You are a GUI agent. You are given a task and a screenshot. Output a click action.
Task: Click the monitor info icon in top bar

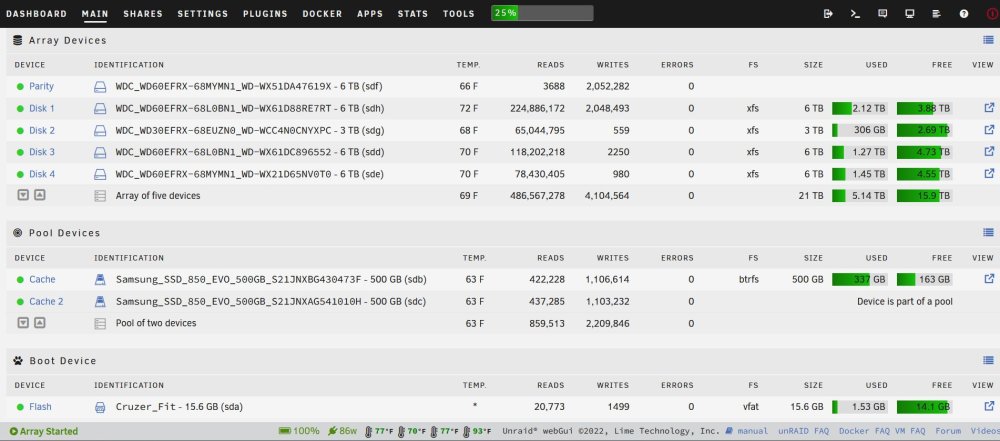click(x=910, y=13)
